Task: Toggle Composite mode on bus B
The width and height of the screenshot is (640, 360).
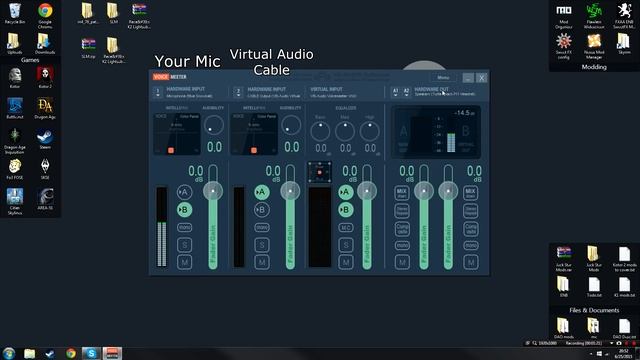Action: click(471, 229)
